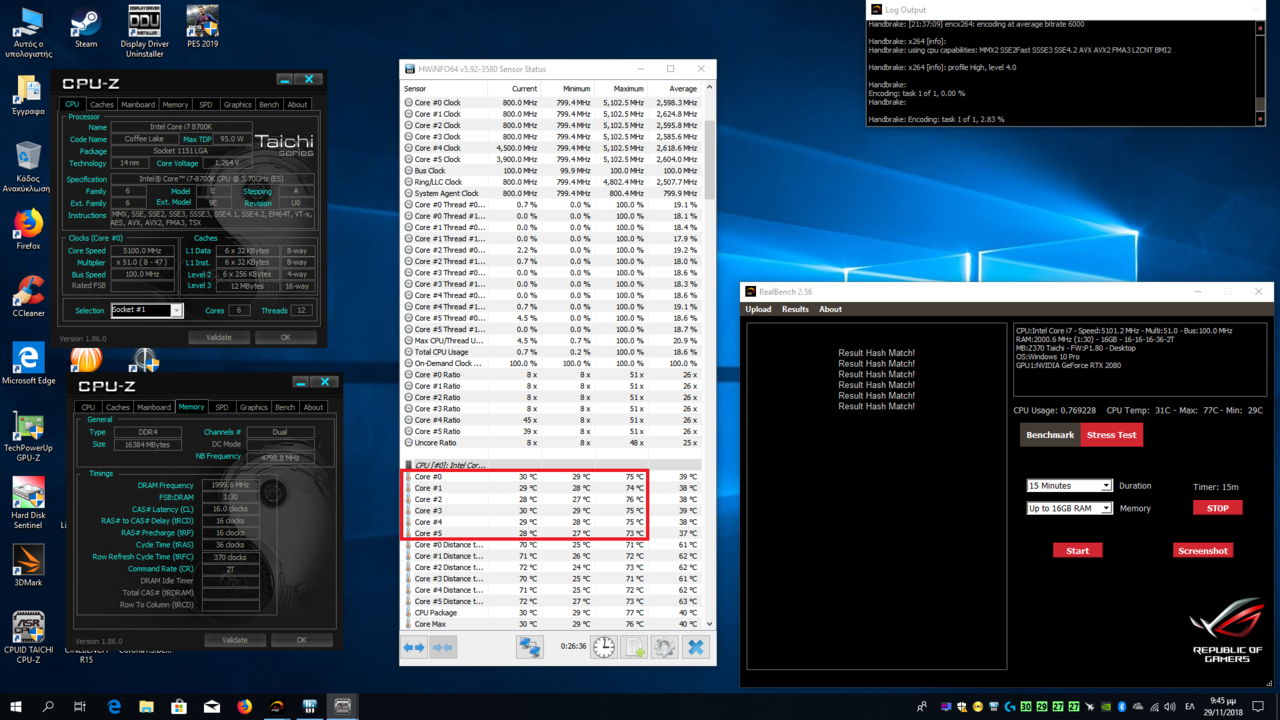Click Windows Start button on taskbar
The image size is (1280, 720).
[16, 706]
